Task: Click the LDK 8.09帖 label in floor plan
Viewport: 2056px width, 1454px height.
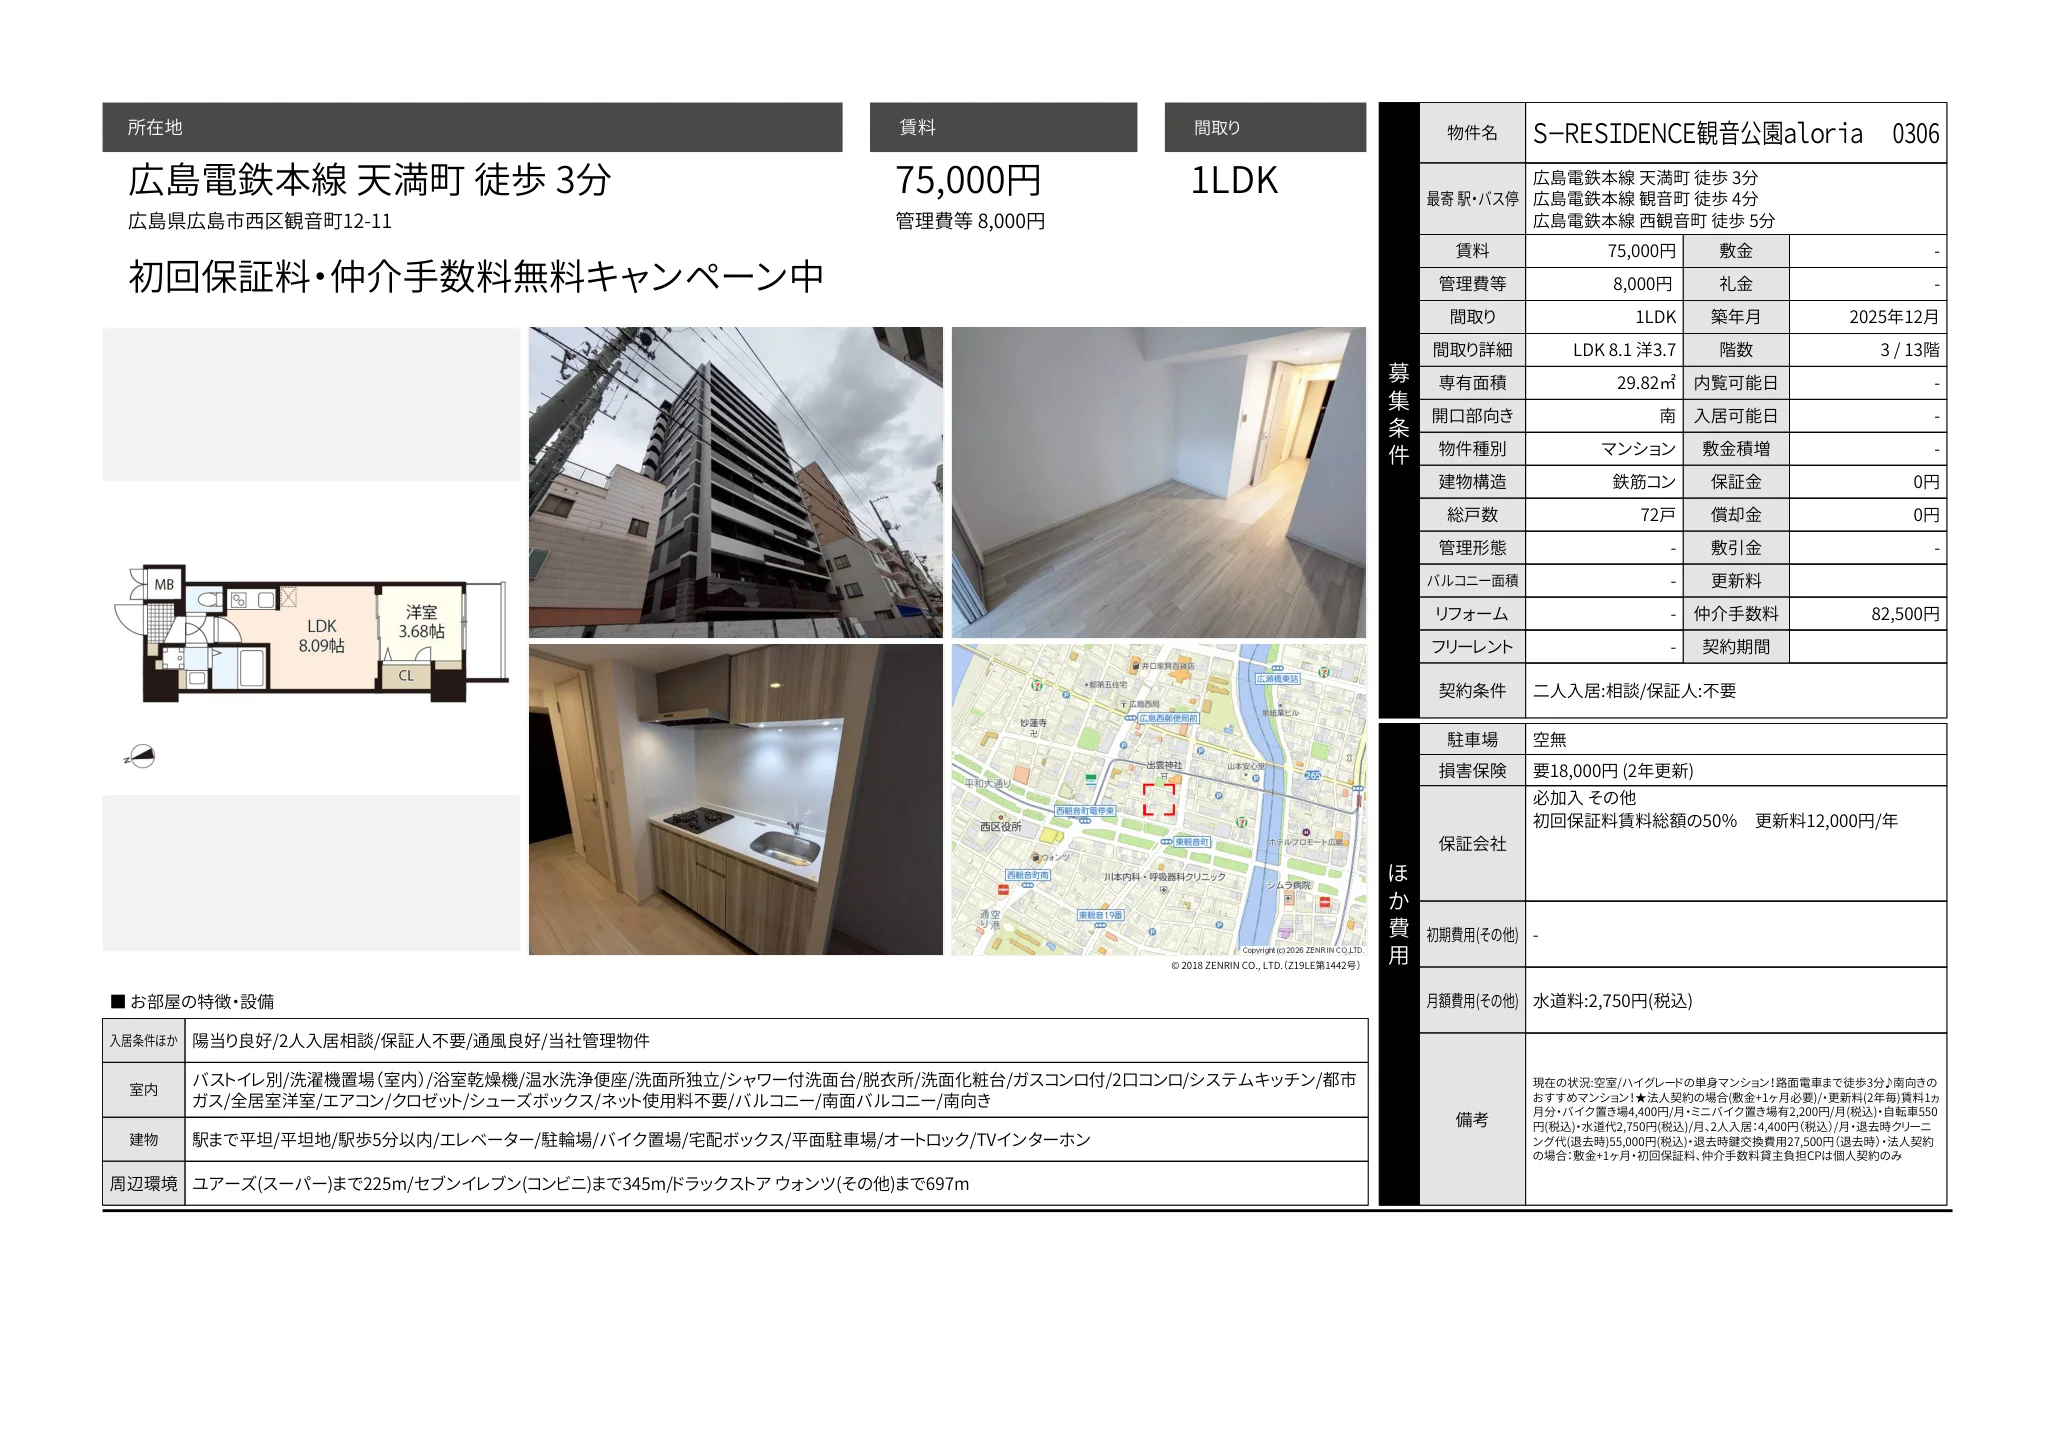Action: point(321,636)
